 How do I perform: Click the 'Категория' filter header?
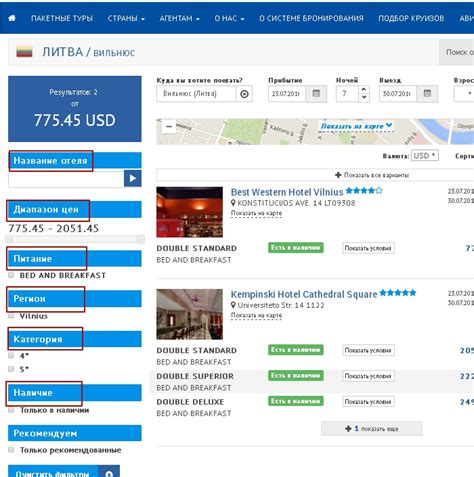(75, 339)
